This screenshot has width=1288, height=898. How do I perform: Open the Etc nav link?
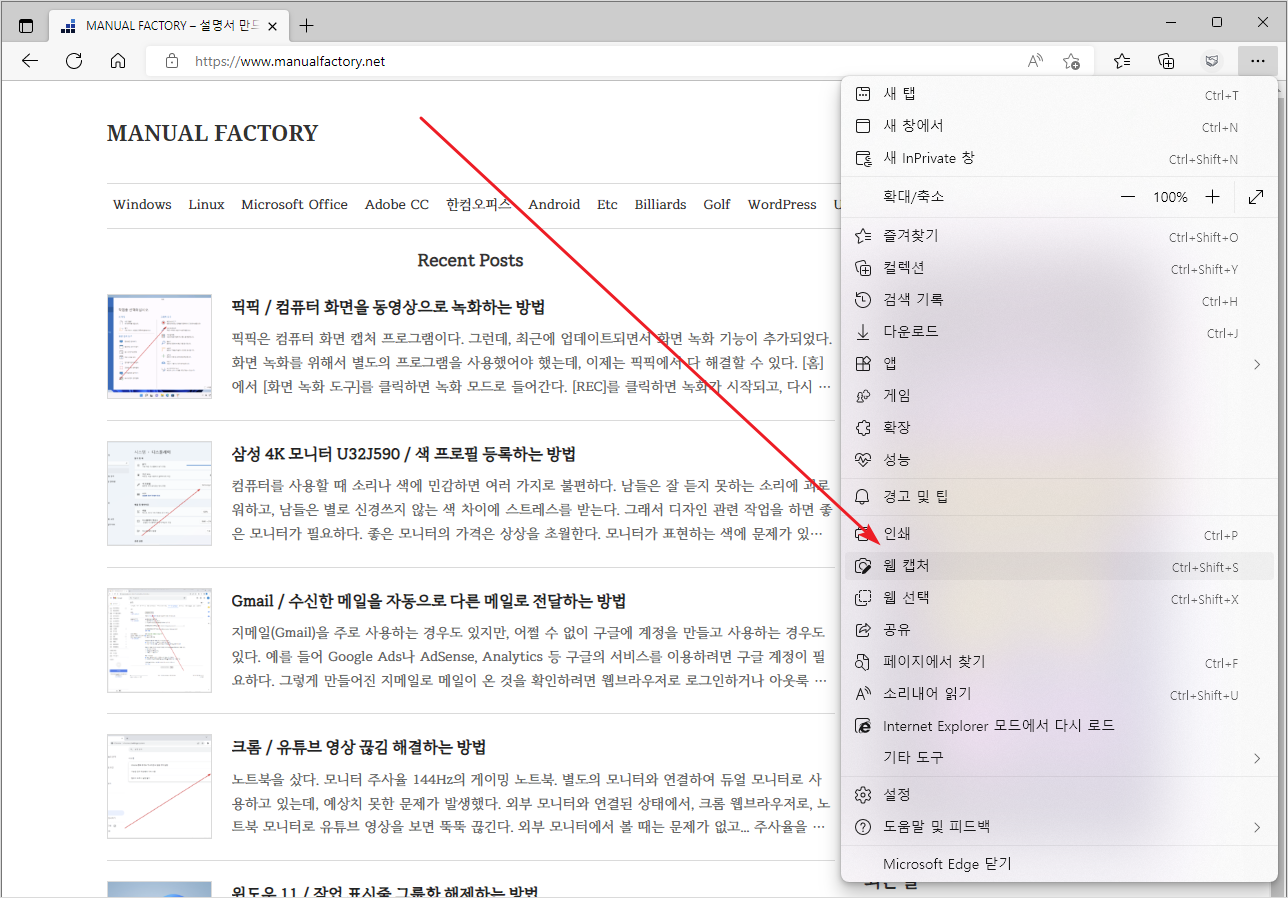(607, 204)
